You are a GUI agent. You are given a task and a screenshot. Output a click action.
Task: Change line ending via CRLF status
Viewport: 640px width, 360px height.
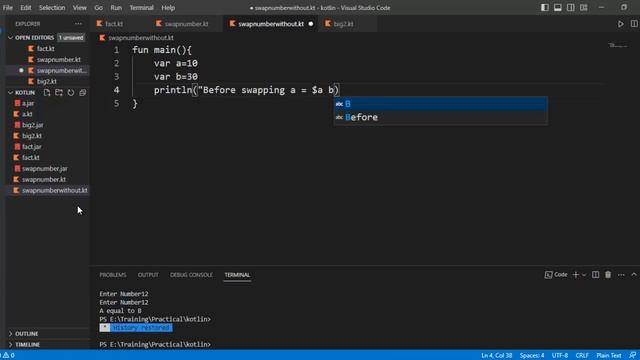pos(582,355)
